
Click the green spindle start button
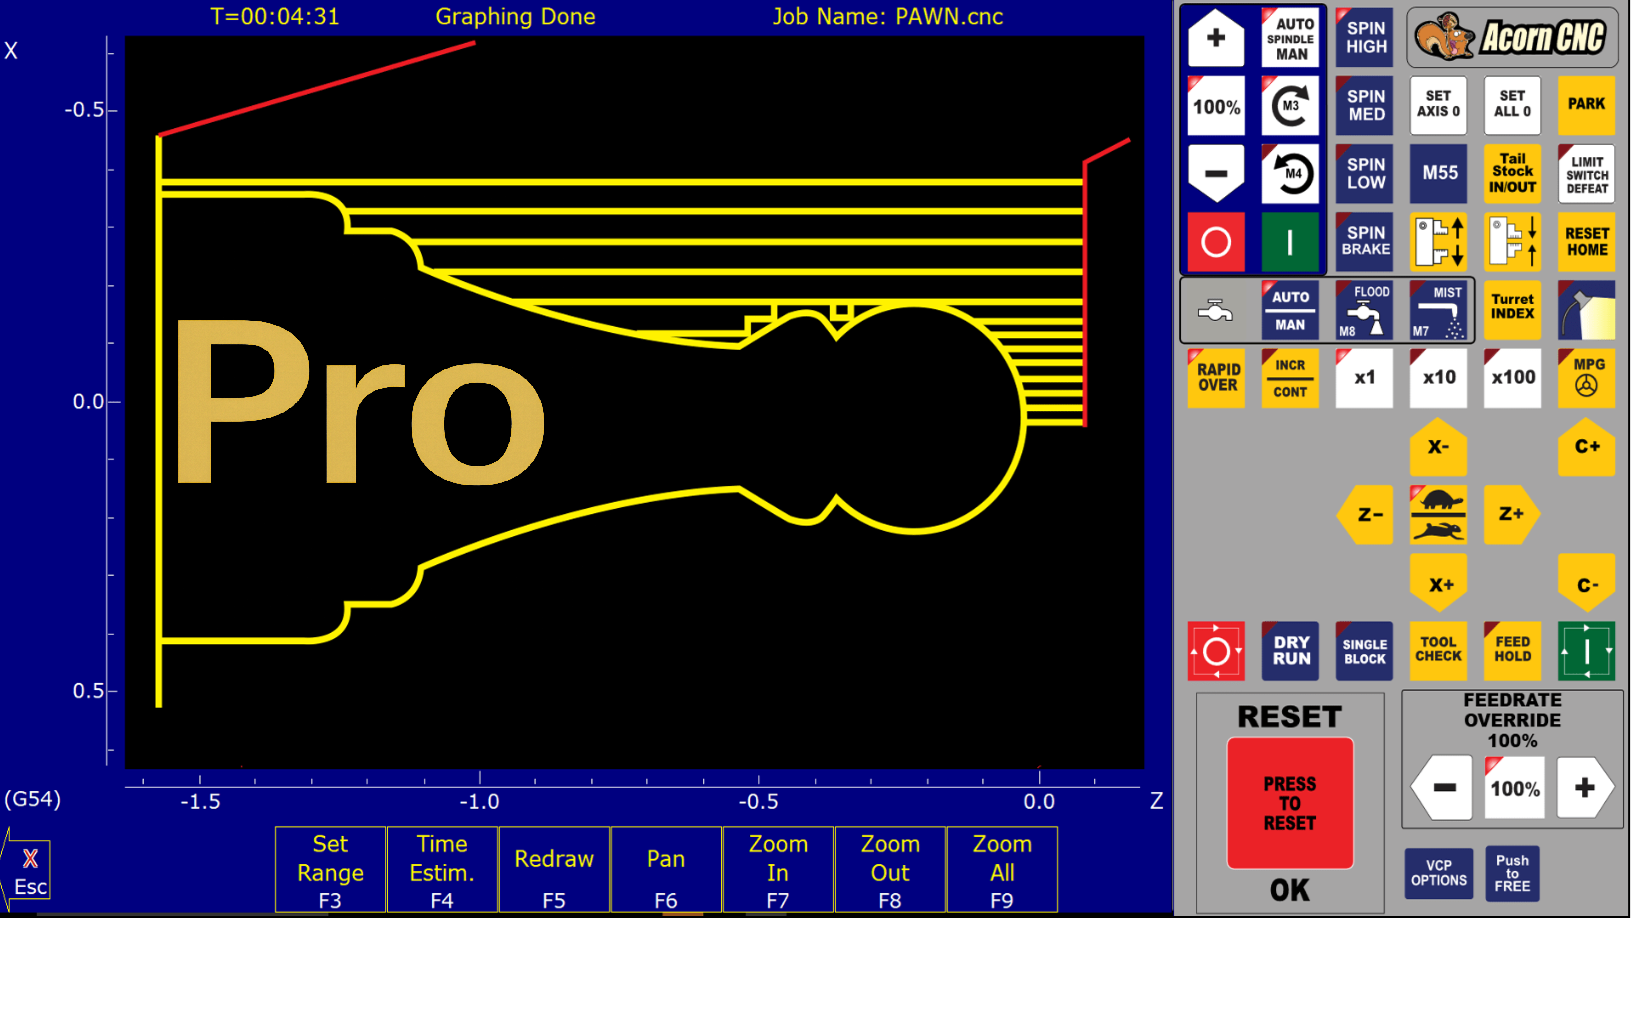coord(1290,242)
